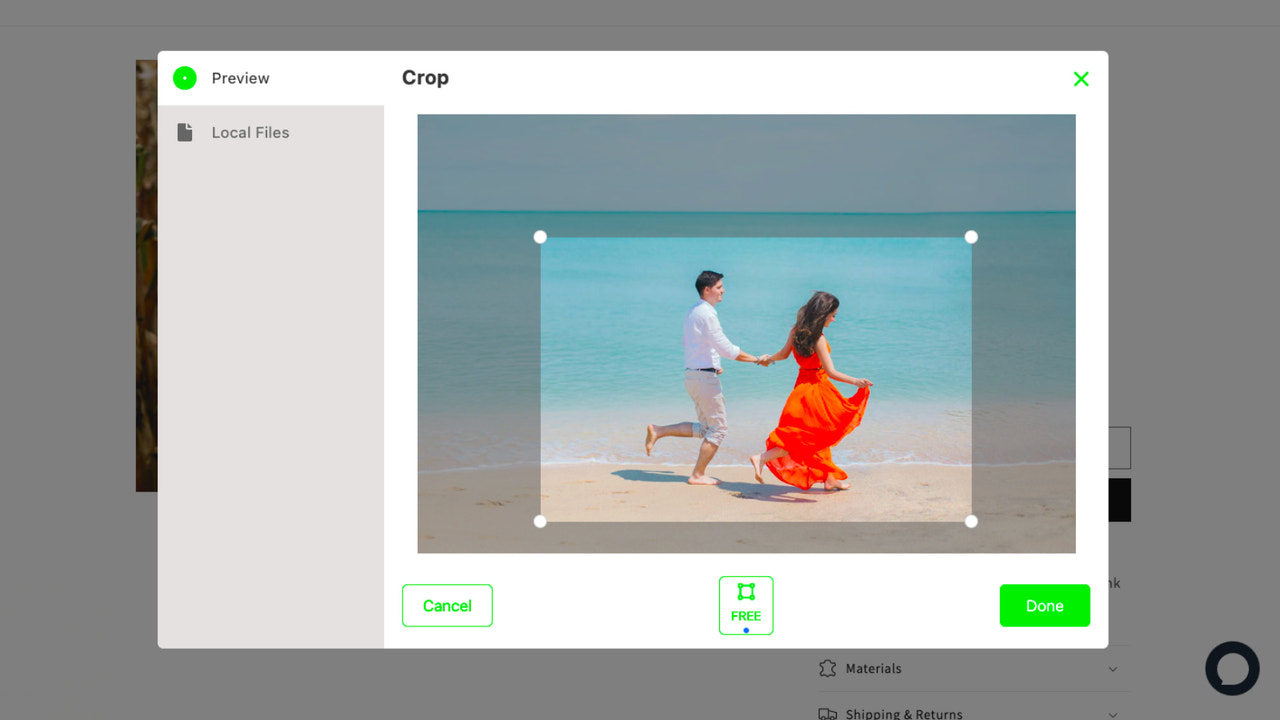This screenshot has width=1280, height=720.
Task: Click the FREE aspect ratio crop icon
Action: click(x=746, y=590)
